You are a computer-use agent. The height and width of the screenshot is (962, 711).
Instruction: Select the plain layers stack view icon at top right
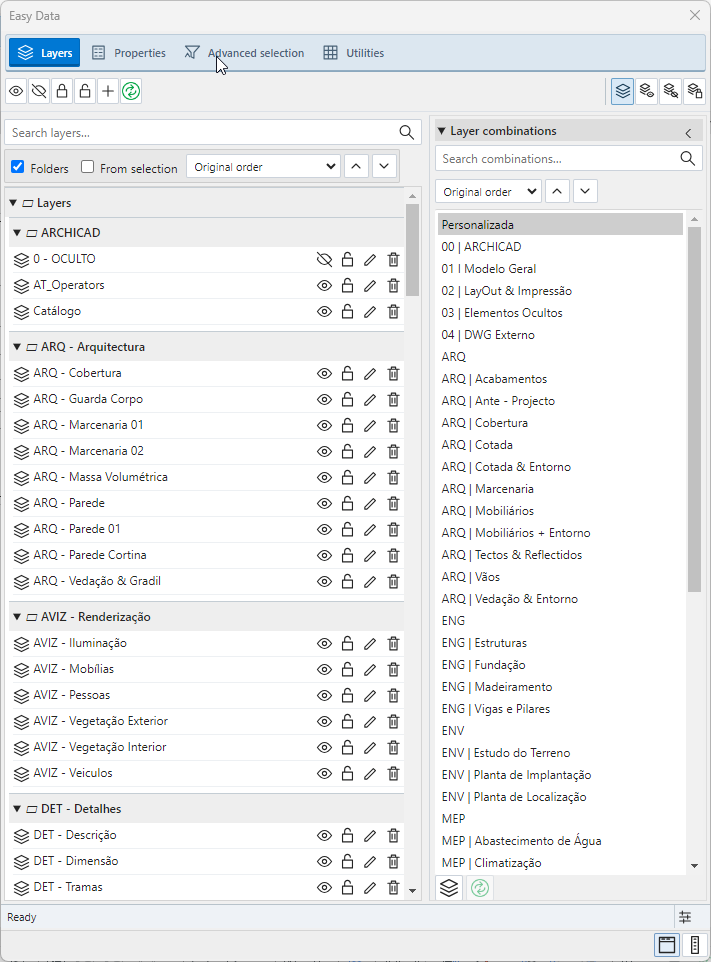[623, 91]
